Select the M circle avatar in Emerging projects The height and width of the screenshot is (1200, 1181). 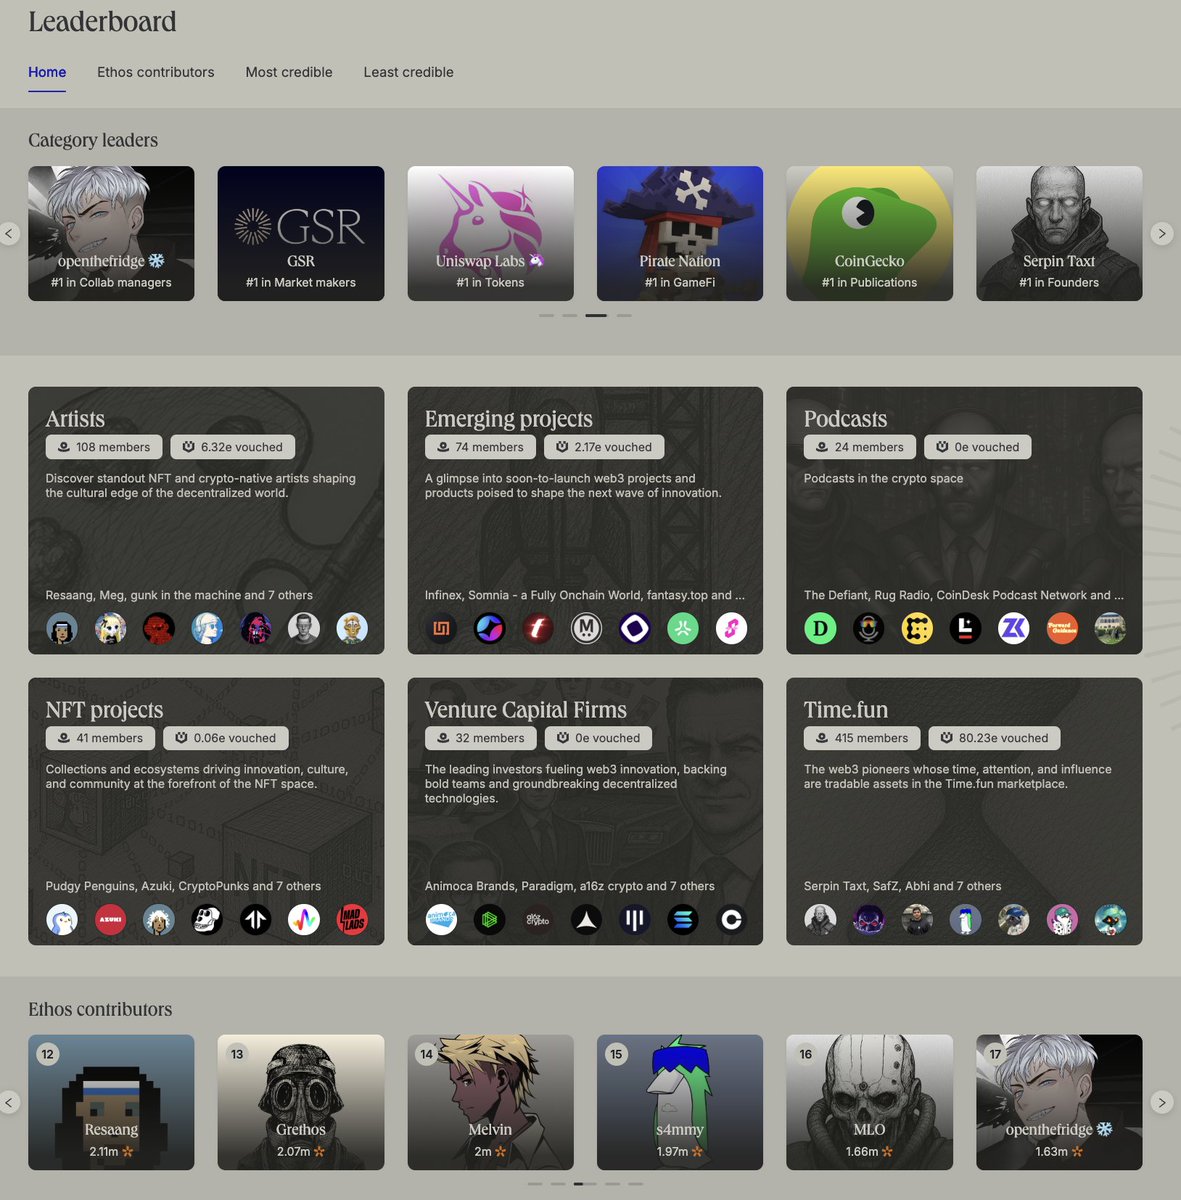586,628
